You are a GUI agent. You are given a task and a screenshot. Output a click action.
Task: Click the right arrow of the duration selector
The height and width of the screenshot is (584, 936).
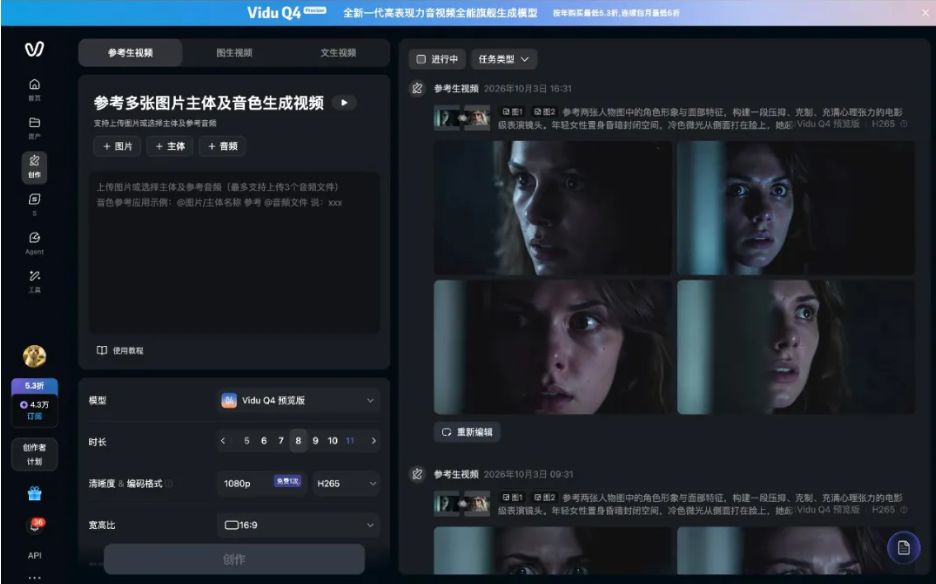point(374,441)
